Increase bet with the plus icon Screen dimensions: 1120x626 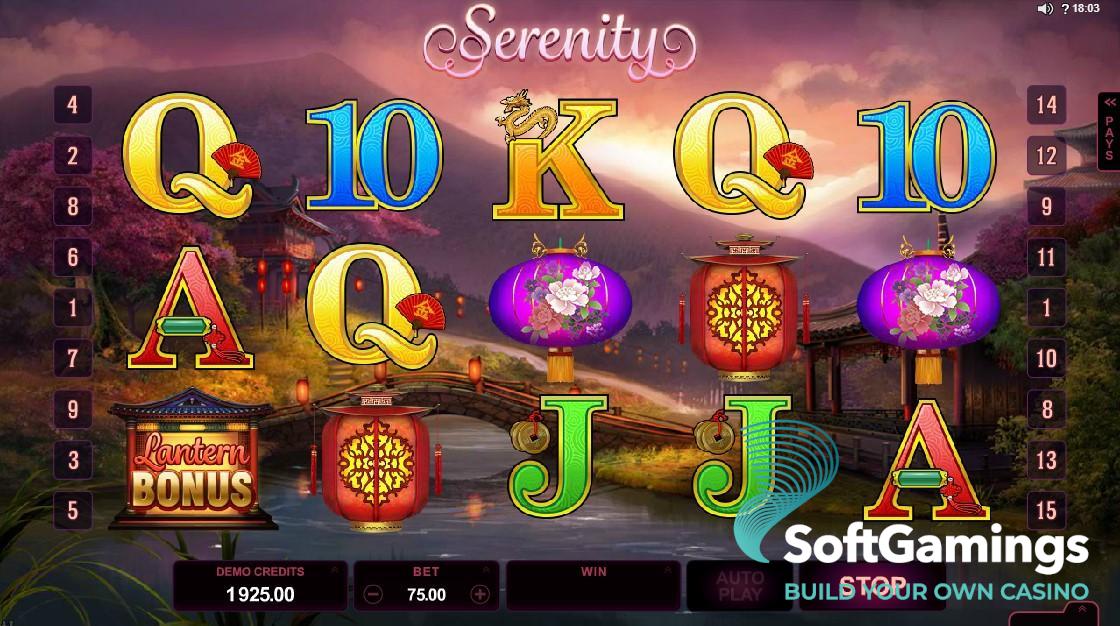pos(480,594)
